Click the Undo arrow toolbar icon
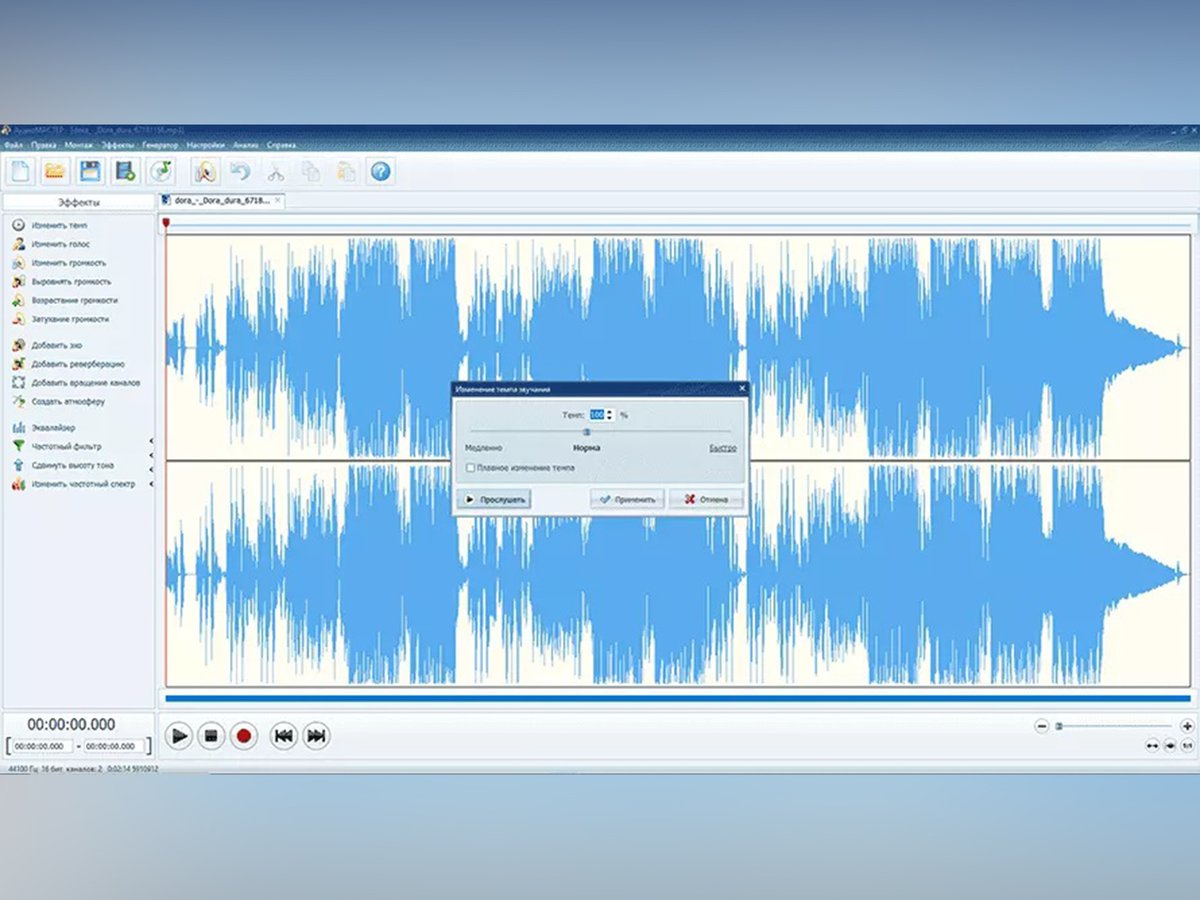 pos(240,171)
